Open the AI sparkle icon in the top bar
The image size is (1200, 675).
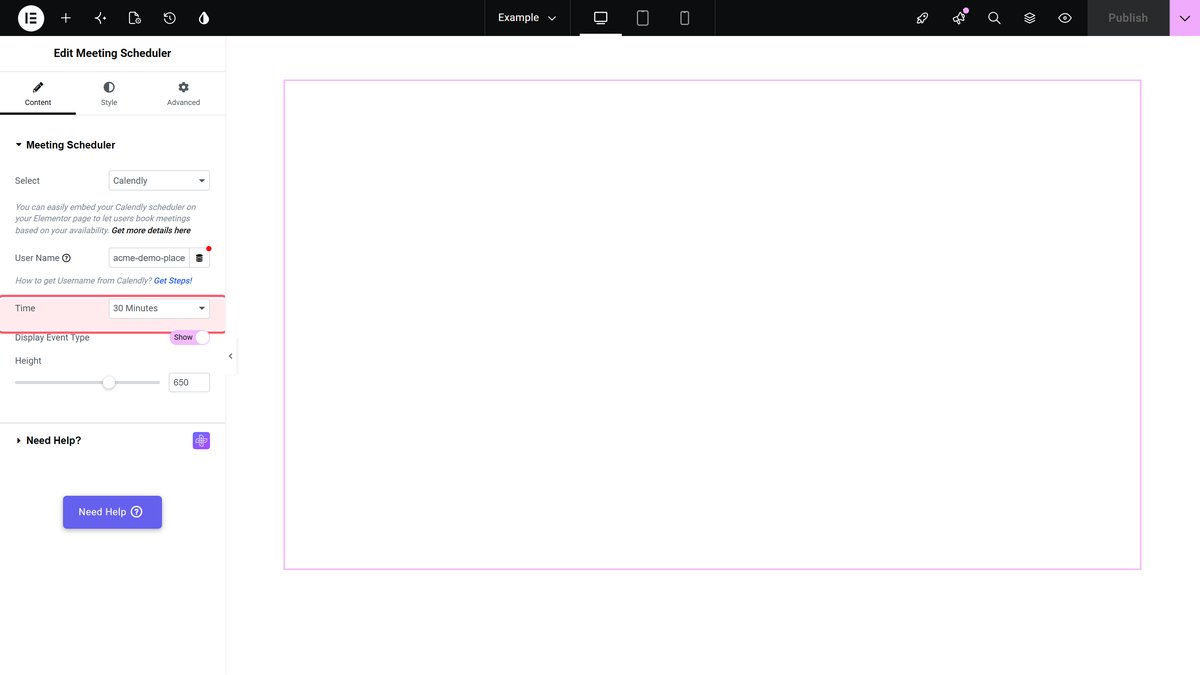click(100, 18)
